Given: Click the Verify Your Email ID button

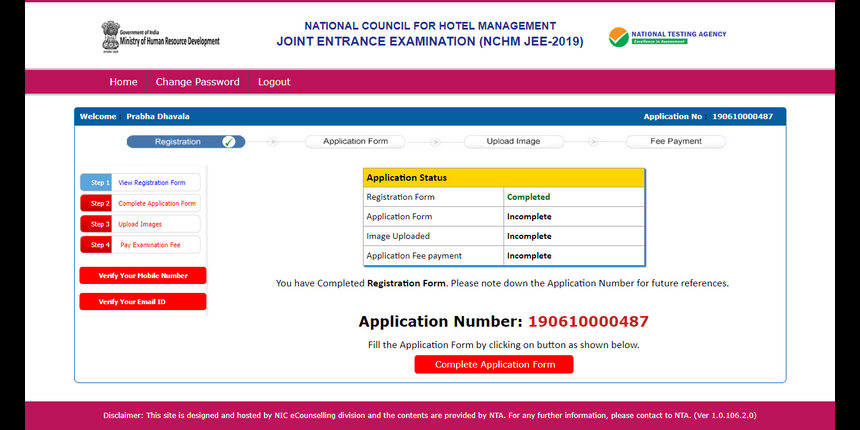Looking at the screenshot, I should [143, 302].
